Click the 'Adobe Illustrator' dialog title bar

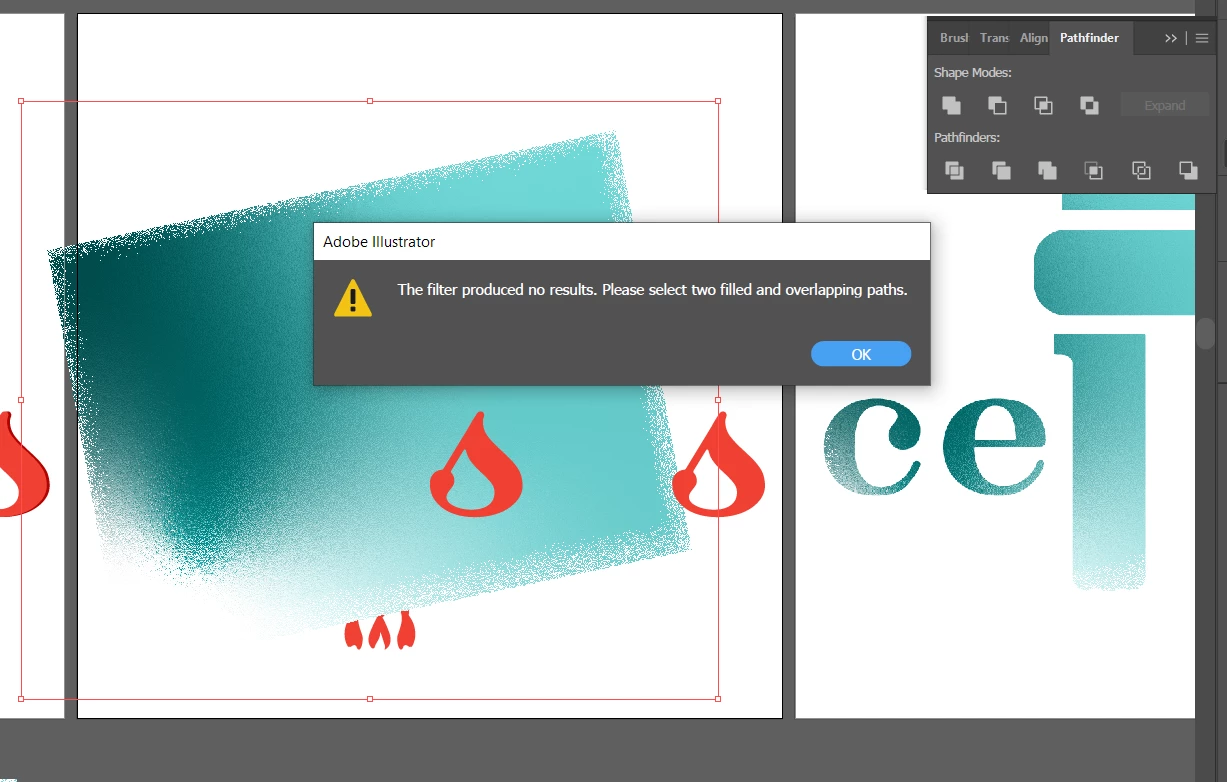pos(621,242)
